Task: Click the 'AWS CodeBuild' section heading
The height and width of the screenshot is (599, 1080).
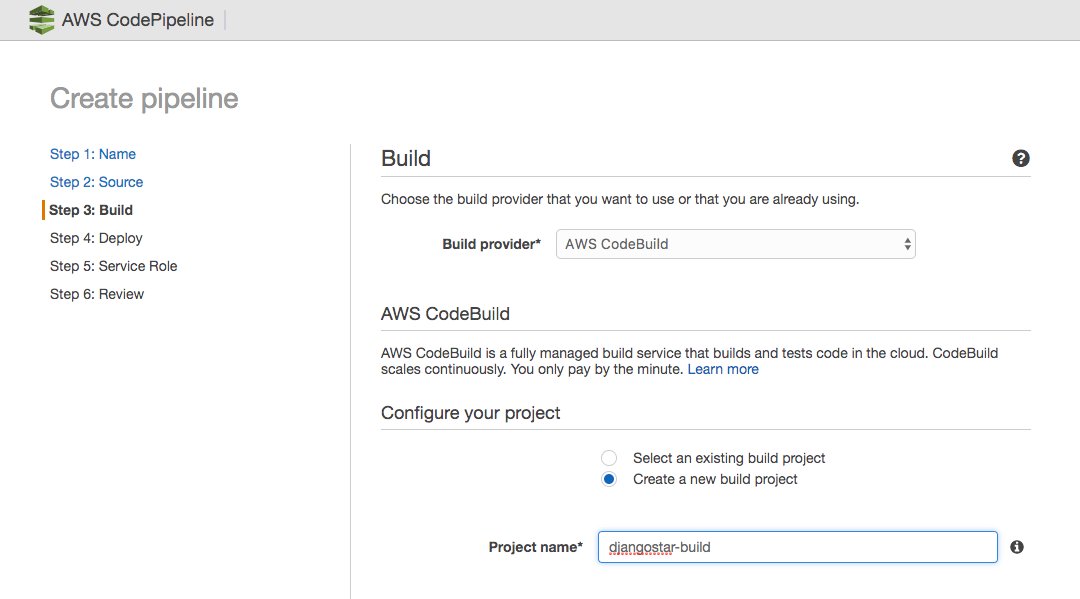Action: (445, 314)
